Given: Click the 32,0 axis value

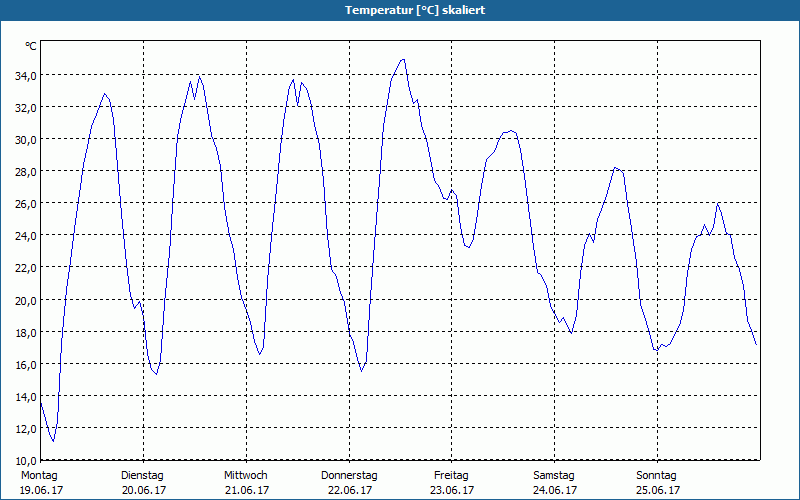Looking at the screenshot, I should coord(26,108).
